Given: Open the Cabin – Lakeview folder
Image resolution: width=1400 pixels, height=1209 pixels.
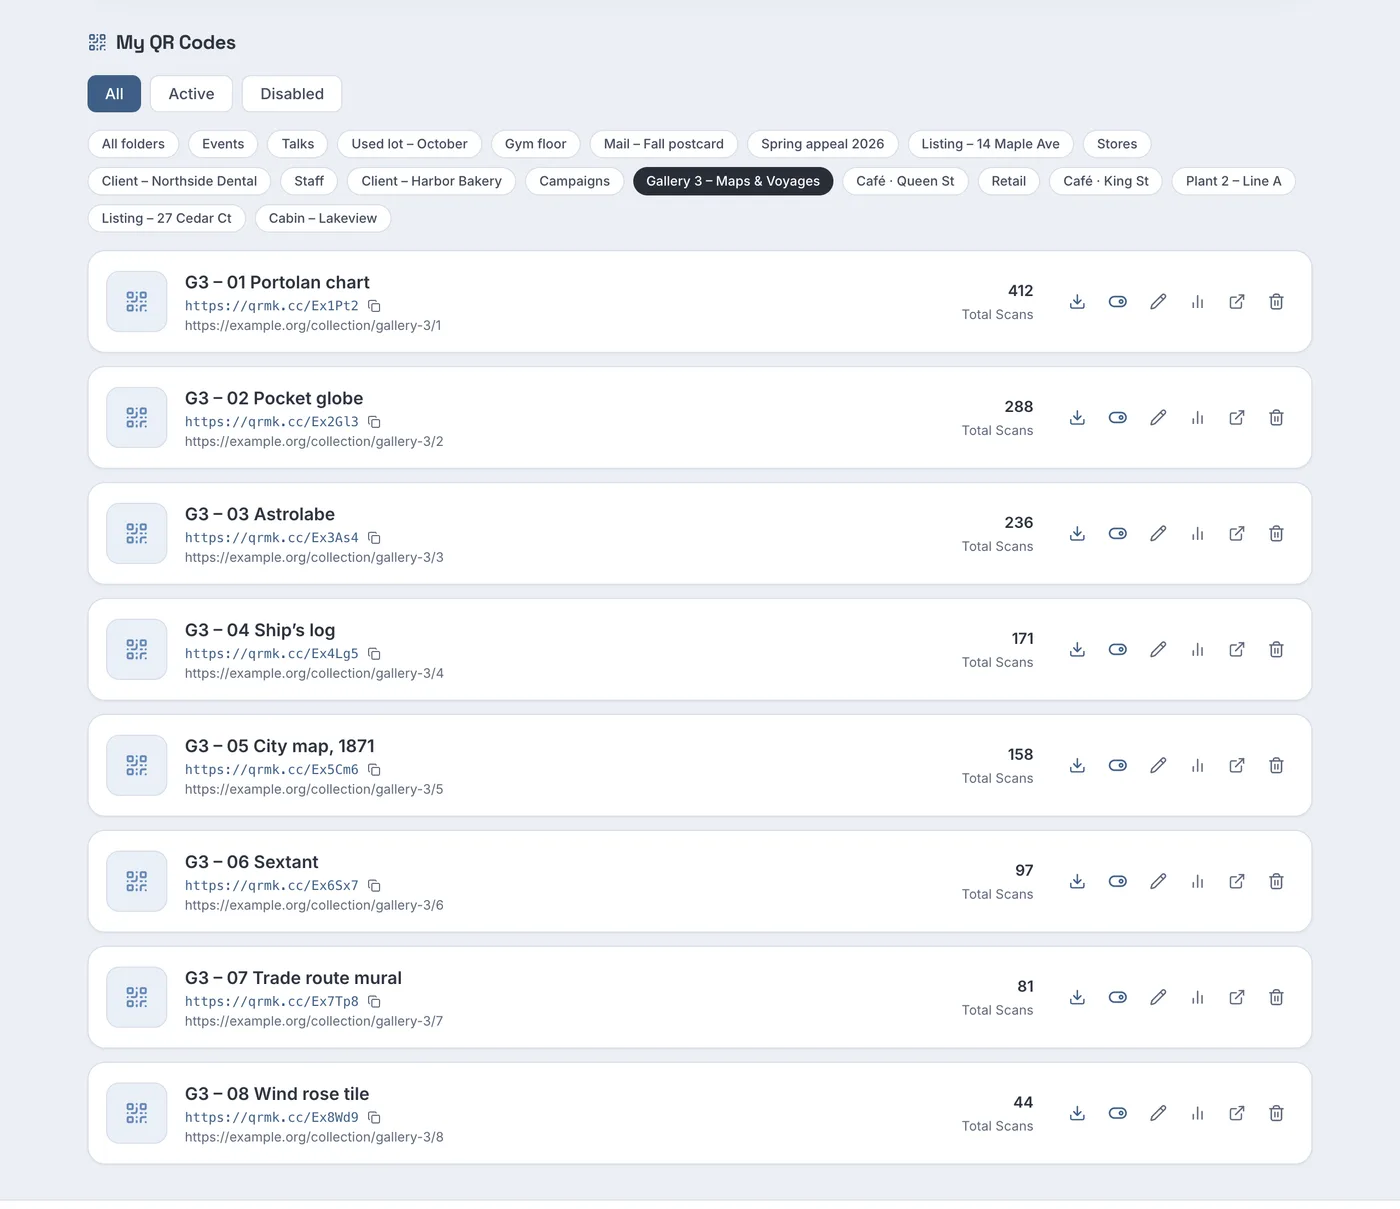Looking at the screenshot, I should coord(323,218).
